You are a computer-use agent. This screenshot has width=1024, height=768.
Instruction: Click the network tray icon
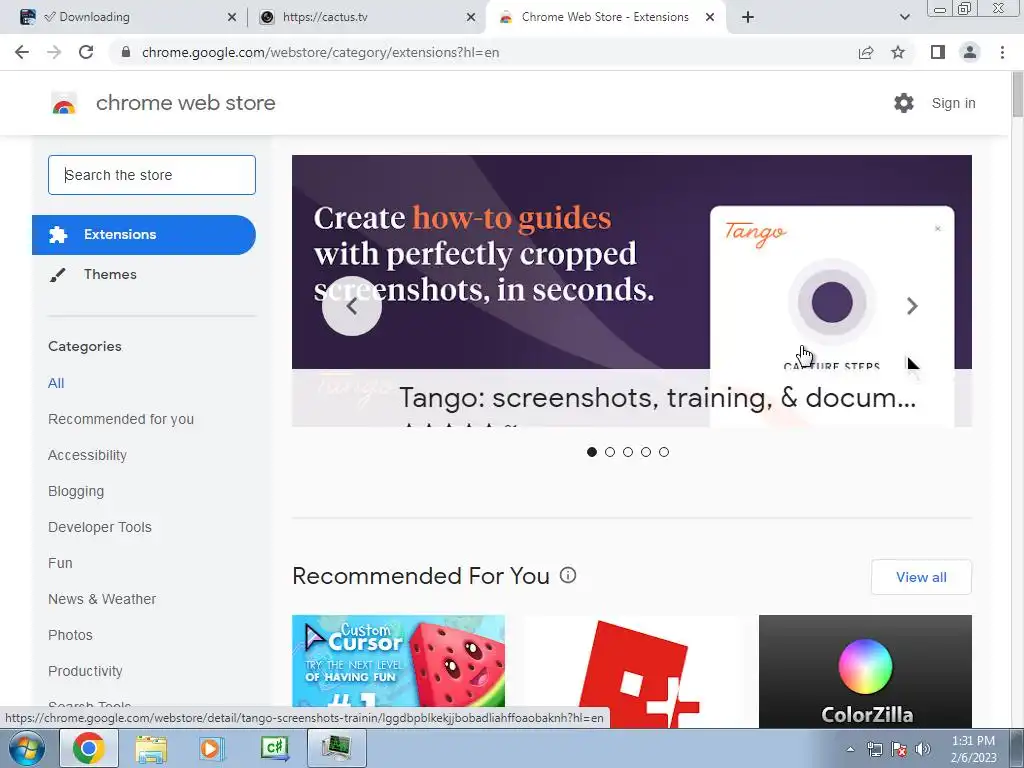point(874,749)
